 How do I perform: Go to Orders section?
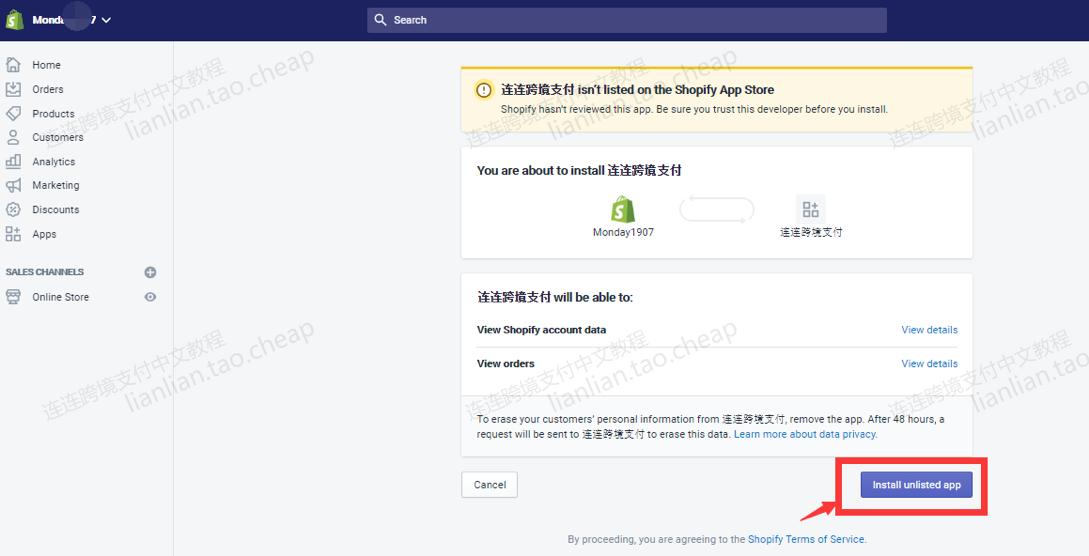(x=47, y=90)
